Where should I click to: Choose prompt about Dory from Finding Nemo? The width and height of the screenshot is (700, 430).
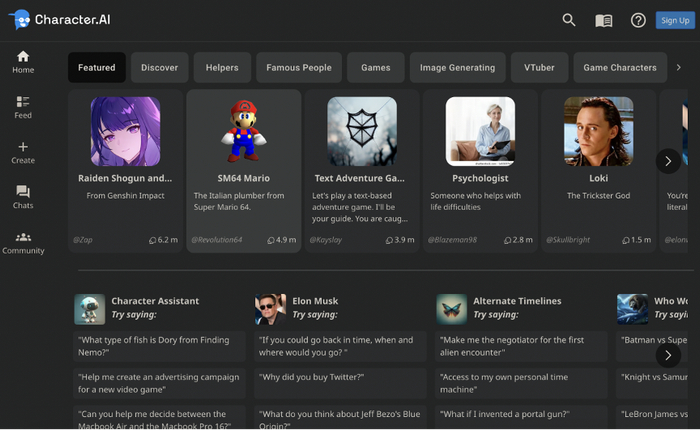pyautogui.click(x=159, y=346)
